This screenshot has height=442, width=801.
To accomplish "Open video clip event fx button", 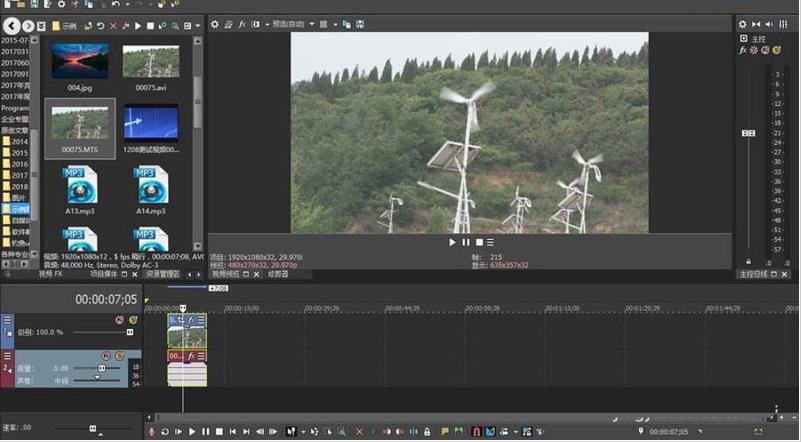I will pos(191,320).
